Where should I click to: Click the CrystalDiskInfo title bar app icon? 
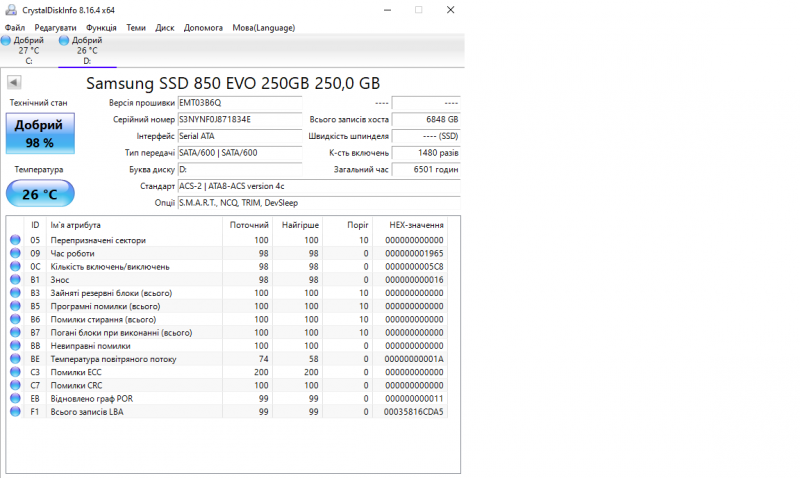(x=7, y=9)
